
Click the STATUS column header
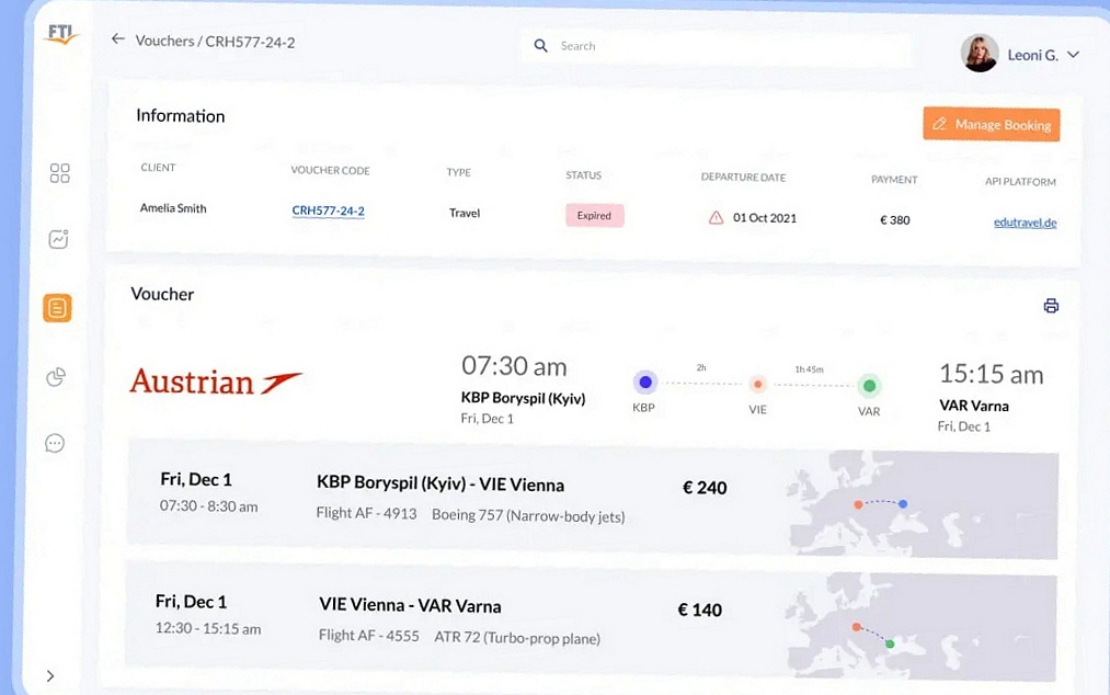583,176
